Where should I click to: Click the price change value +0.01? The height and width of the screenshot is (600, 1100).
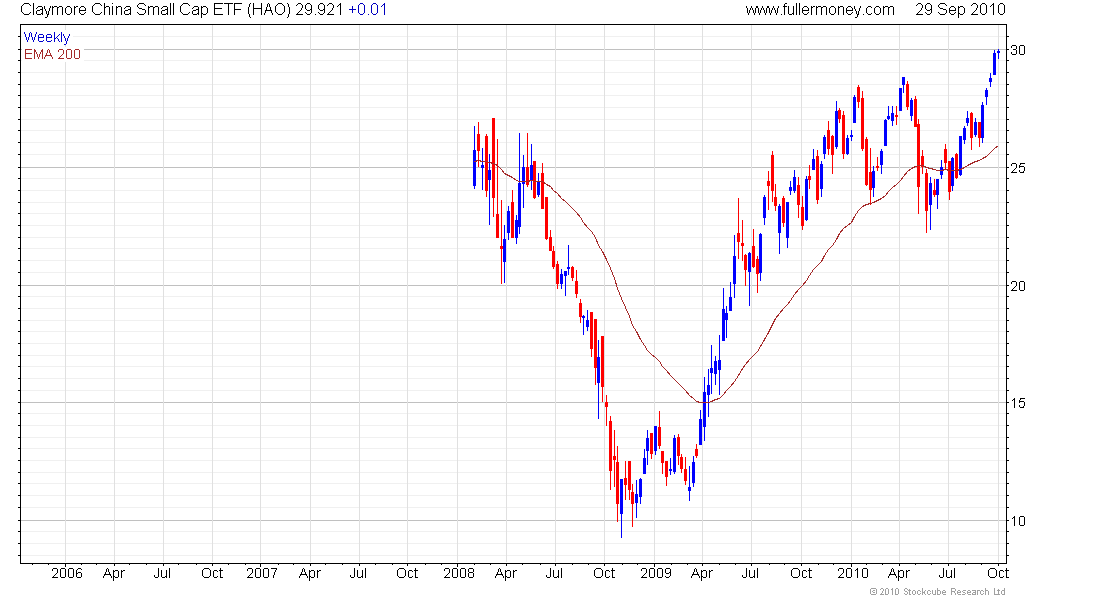coord(368,10)
